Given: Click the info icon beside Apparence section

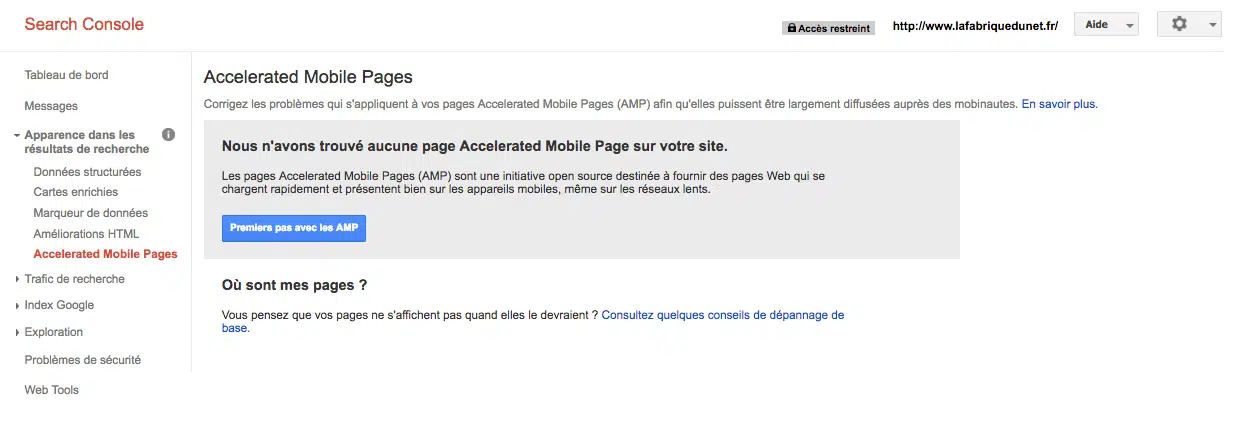Looking at the screenshot, I should coord(168,134).
